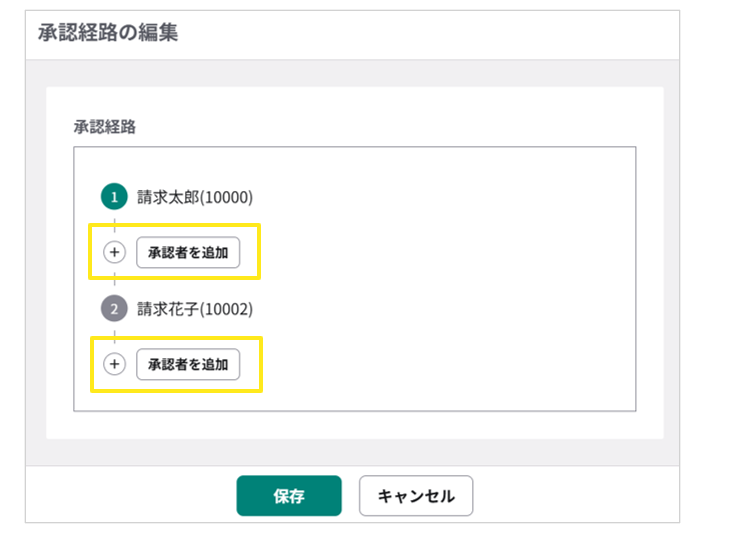Click the 承認経路 section label
This screenshot has height=548, width=747.
click(x=104, y=126)
